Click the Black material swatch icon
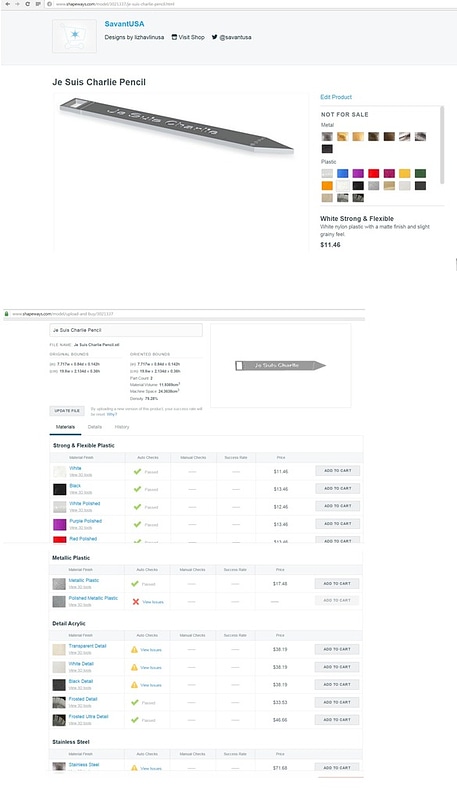457x800 pixels. [x=60, y=489]
